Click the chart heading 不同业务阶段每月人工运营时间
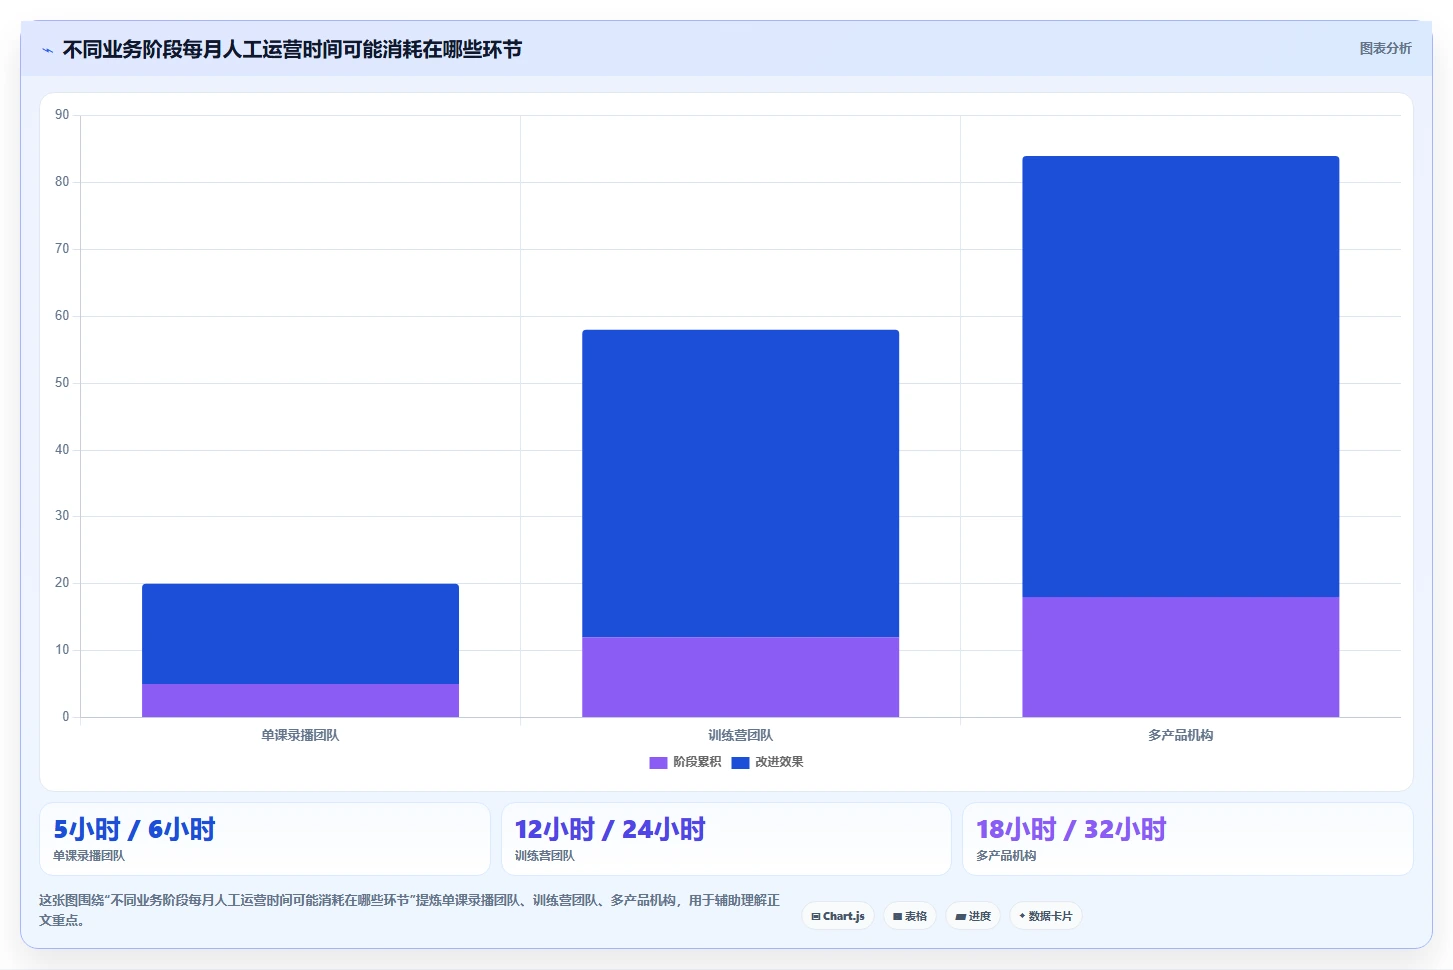1453x970 pixels. click(x=292, y=49)
